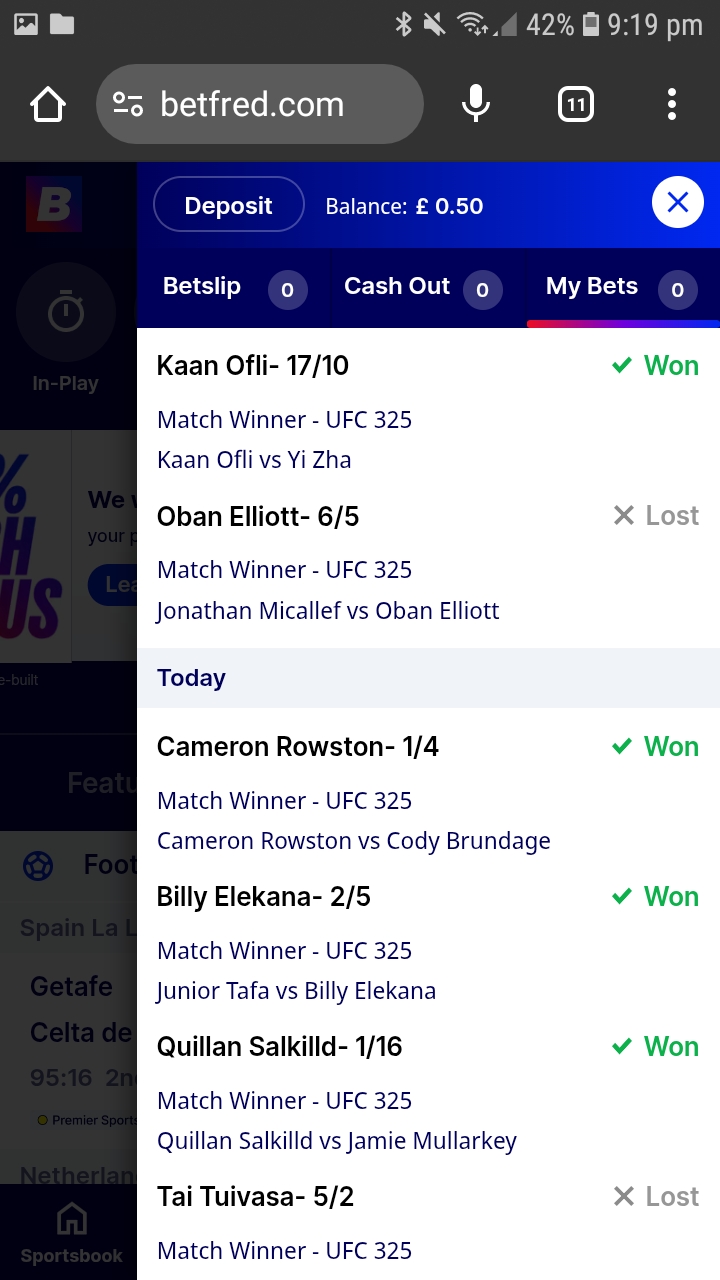Tap the football icon

point(38,865)
